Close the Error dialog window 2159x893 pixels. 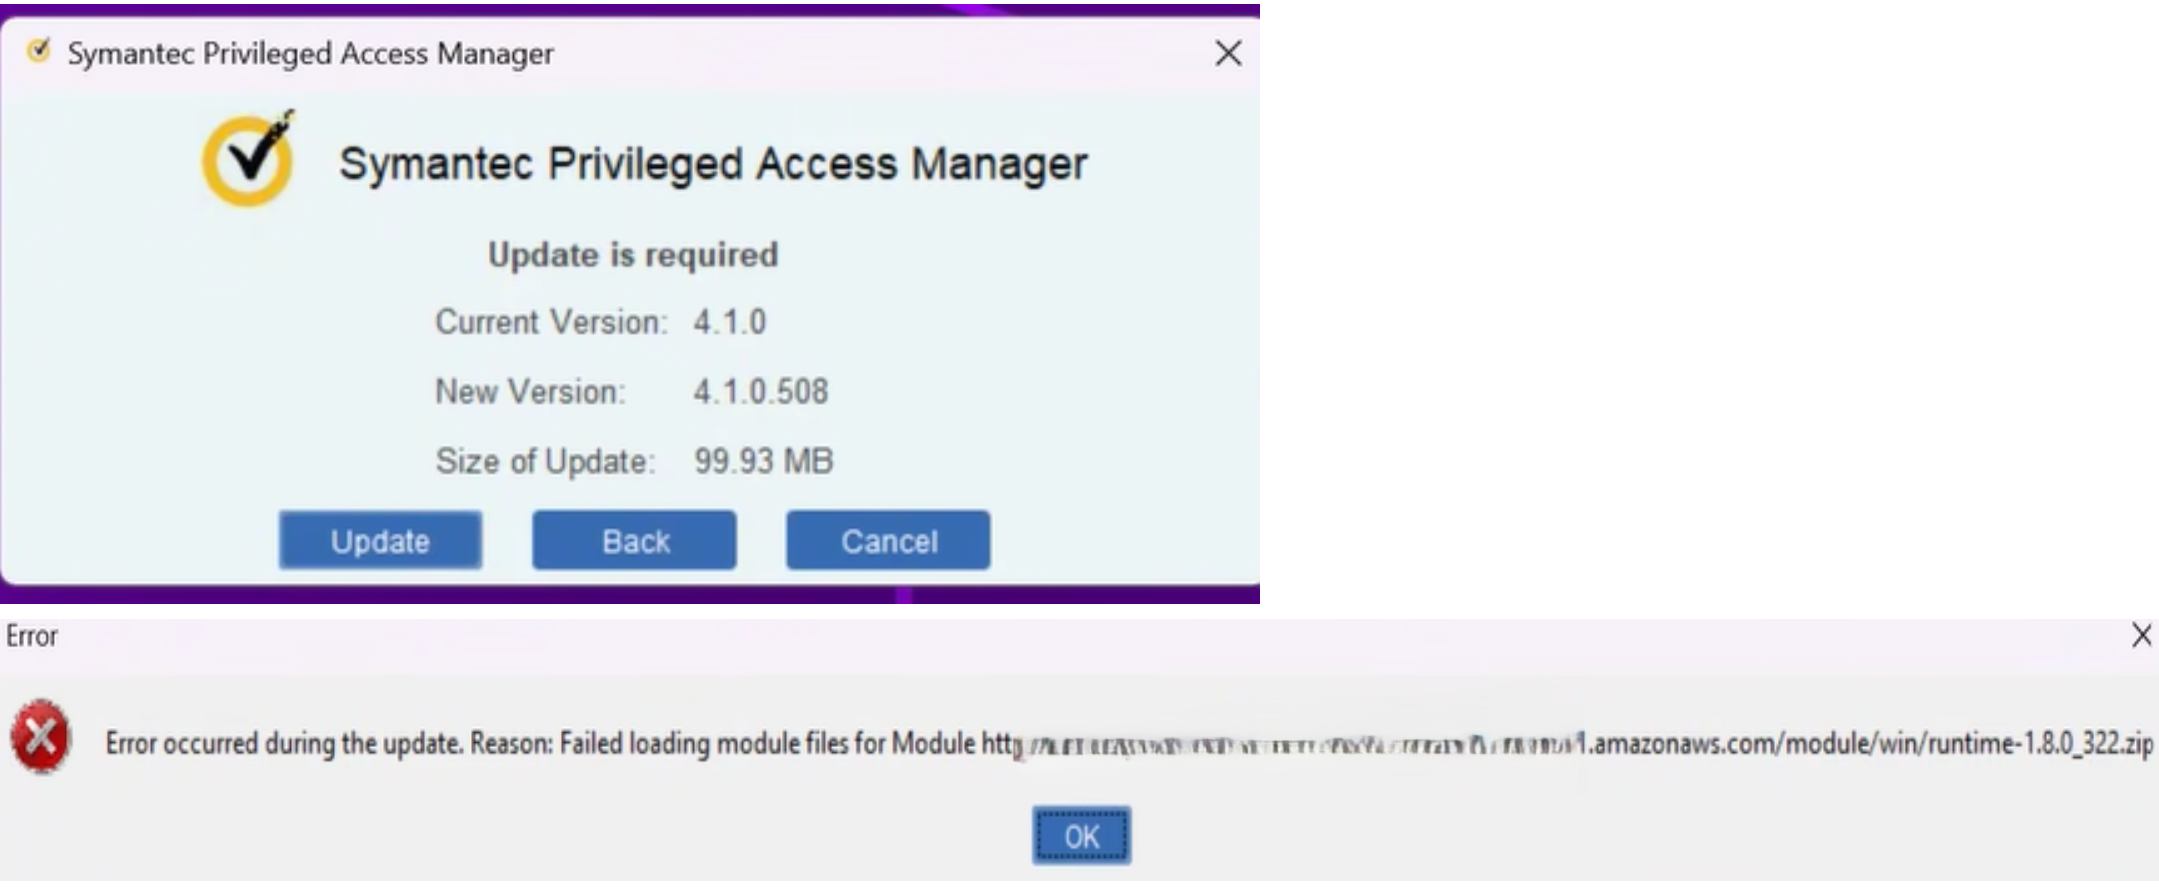[2141, 636]
